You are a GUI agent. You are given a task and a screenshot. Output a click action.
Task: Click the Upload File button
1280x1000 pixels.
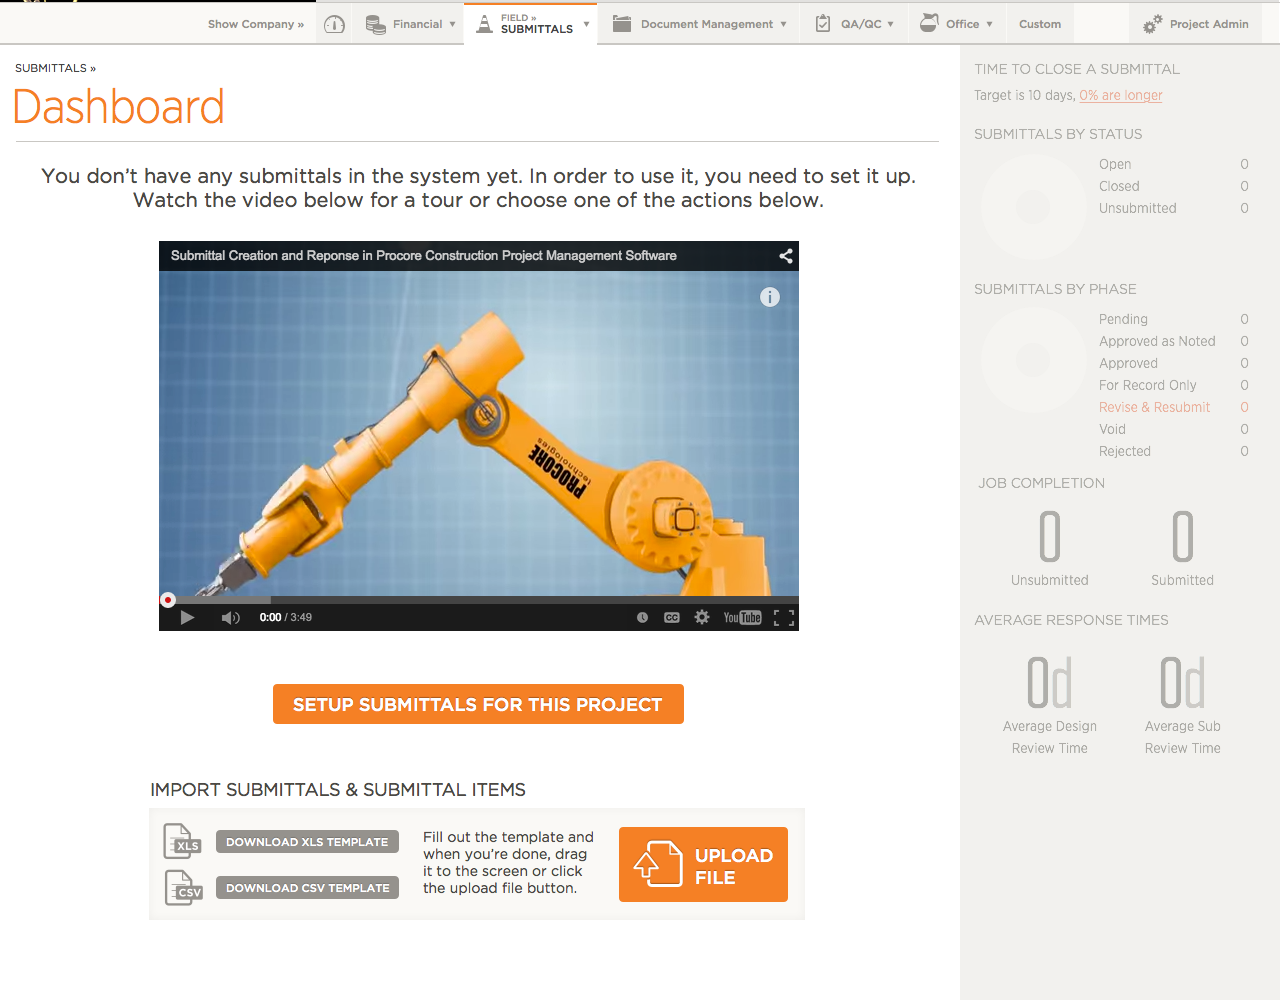(x=703, y=864)
